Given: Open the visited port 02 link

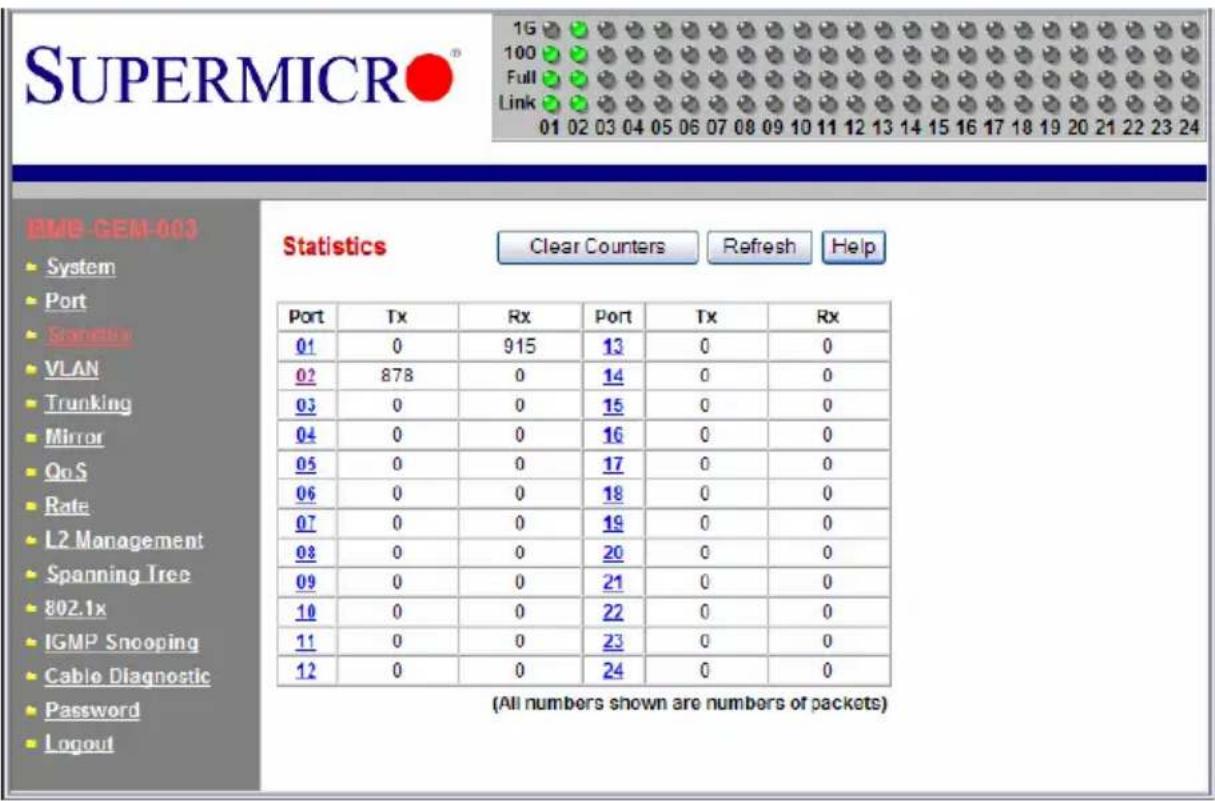Looking at the screenshot, I should click(x=307, y=376).
